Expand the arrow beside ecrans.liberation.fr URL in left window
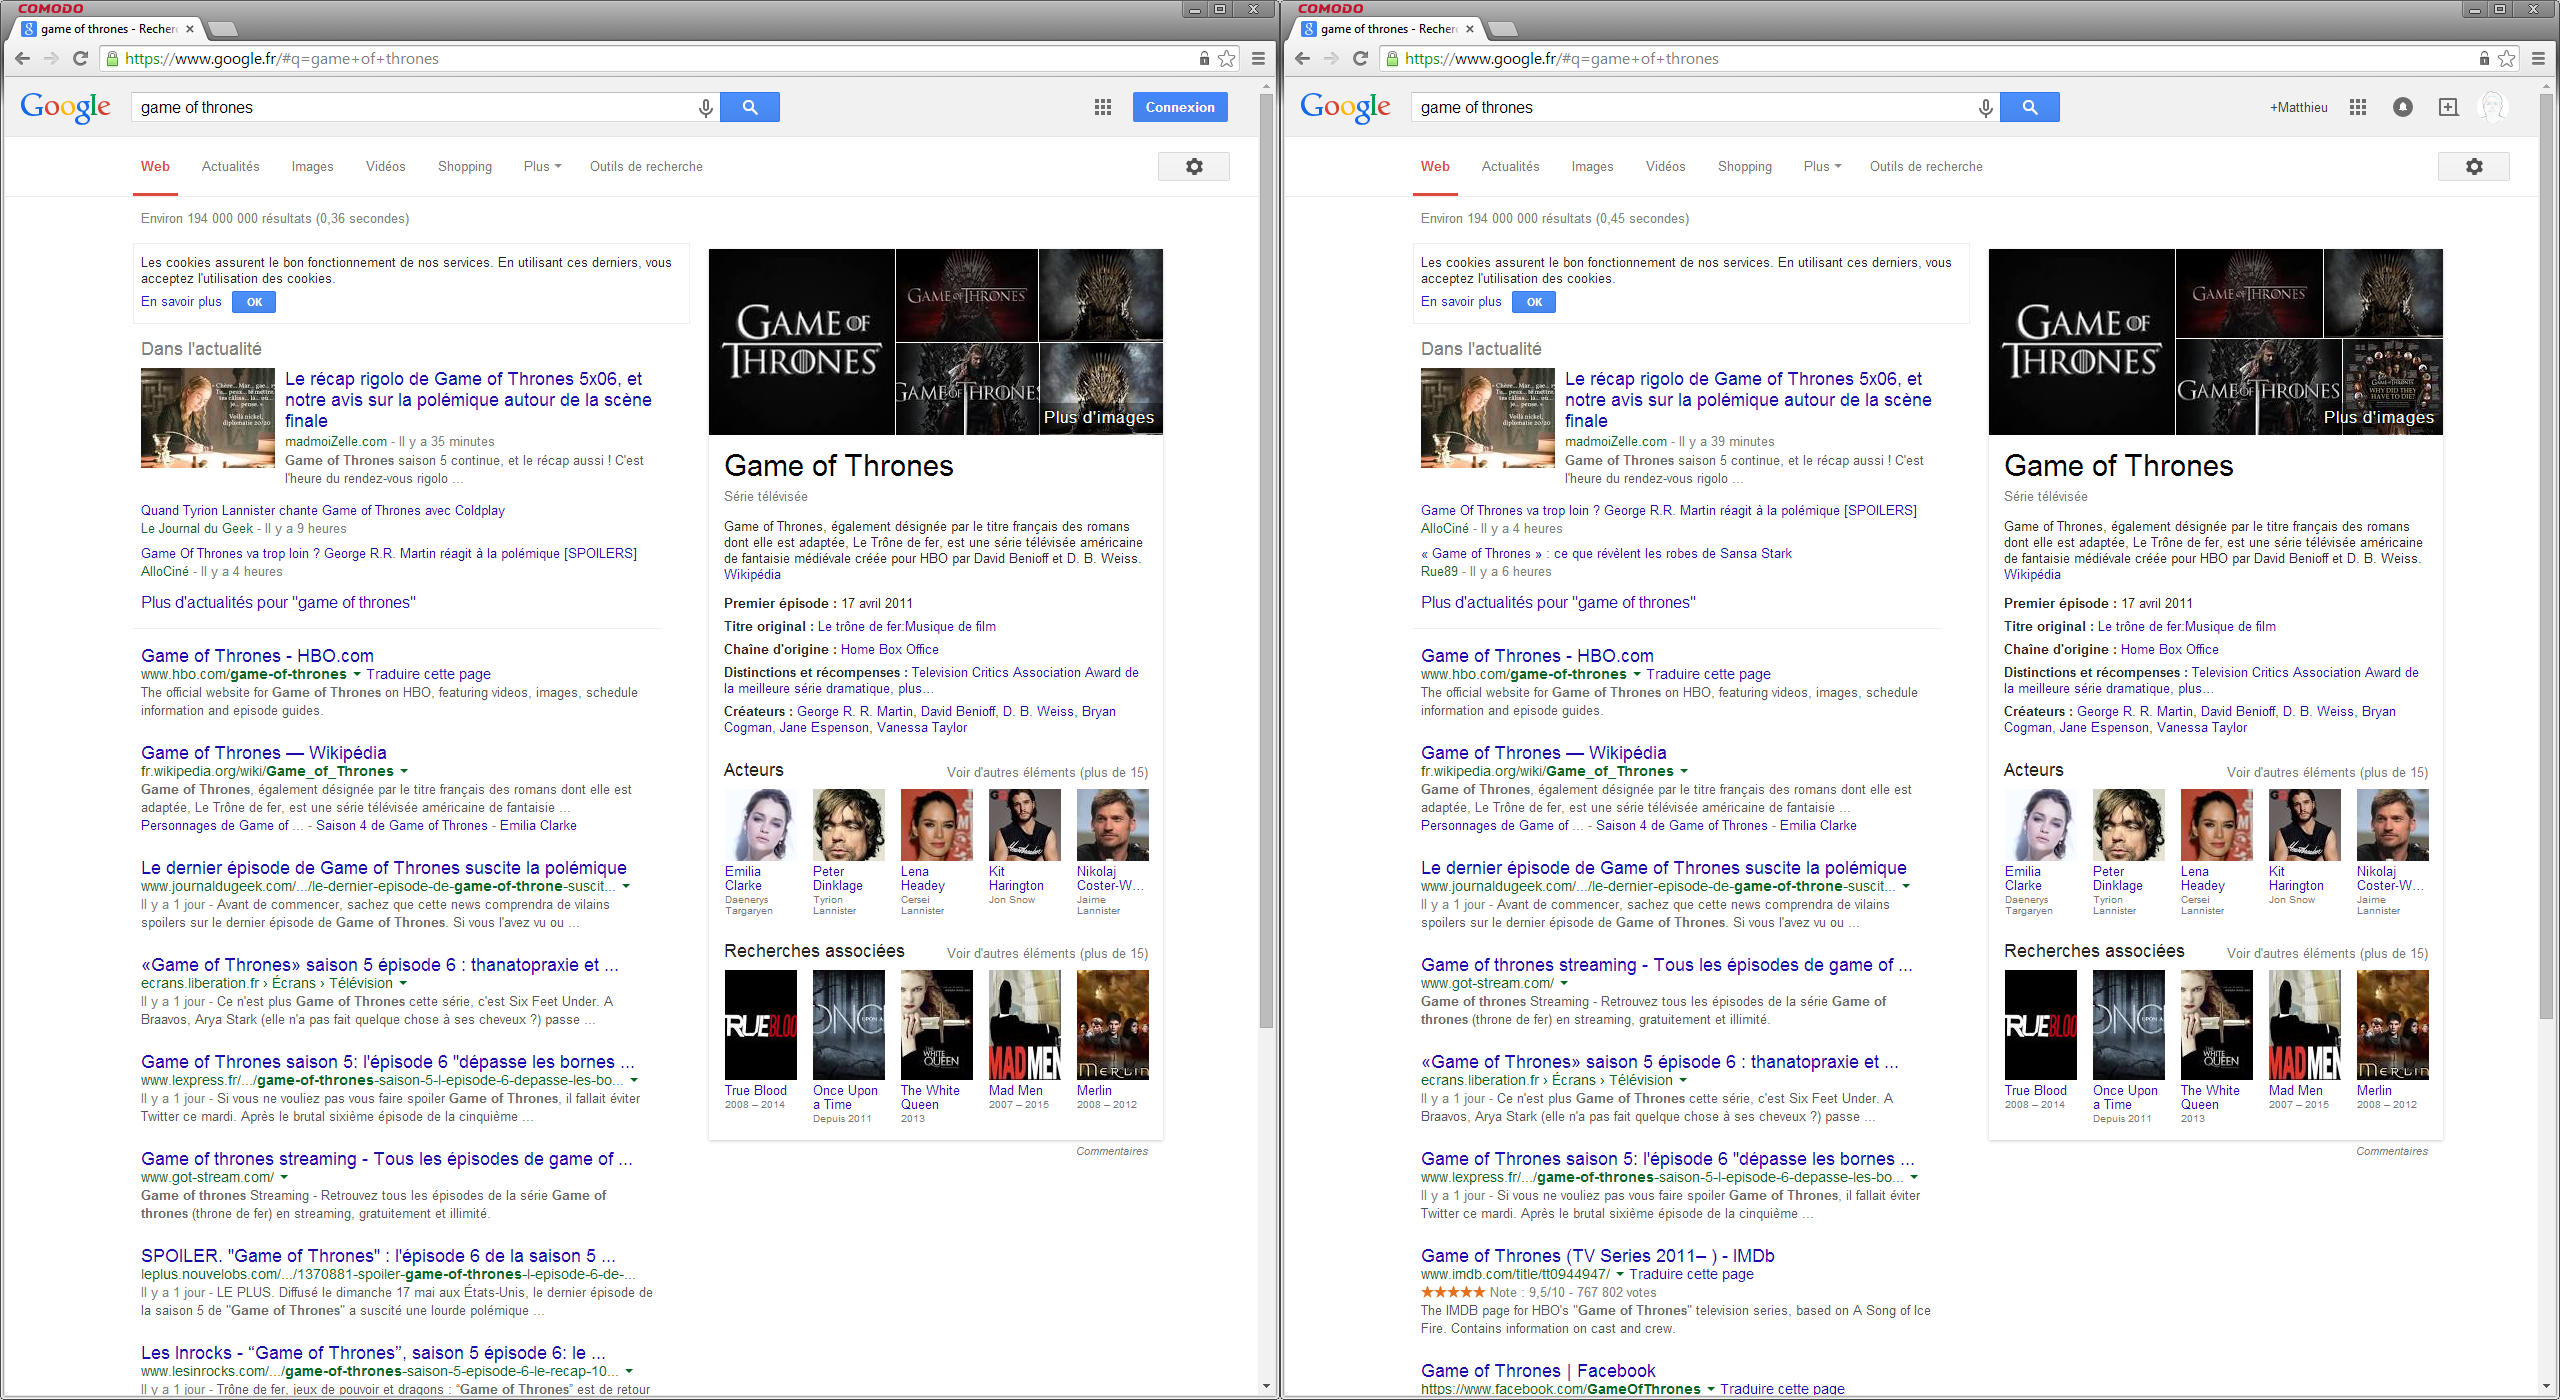2560x1400 pixels. [x=403, y=983]
